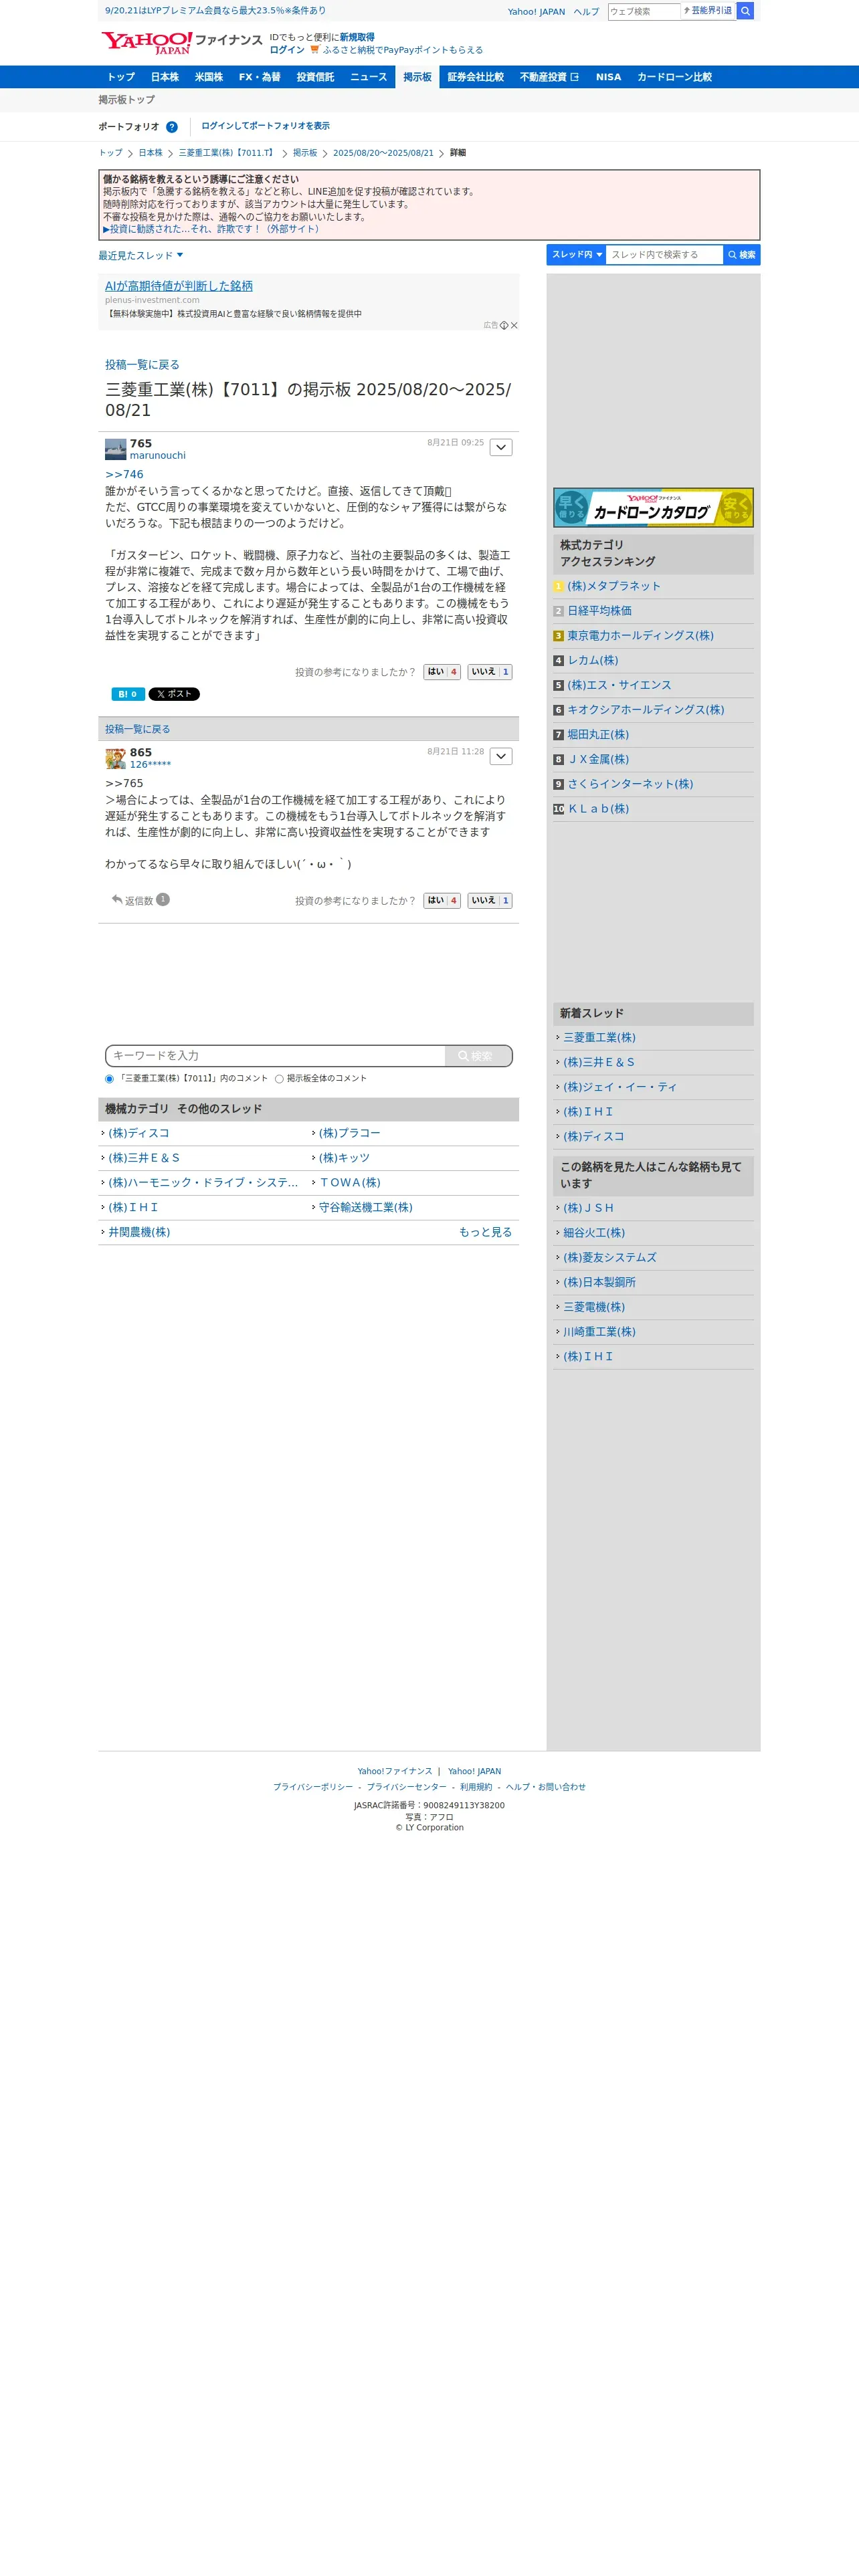Screen dimensions: 859x2576
Task: Open the AIが高期待値が判断した銘柄 ad link
Action: click(x=179, y=286)
